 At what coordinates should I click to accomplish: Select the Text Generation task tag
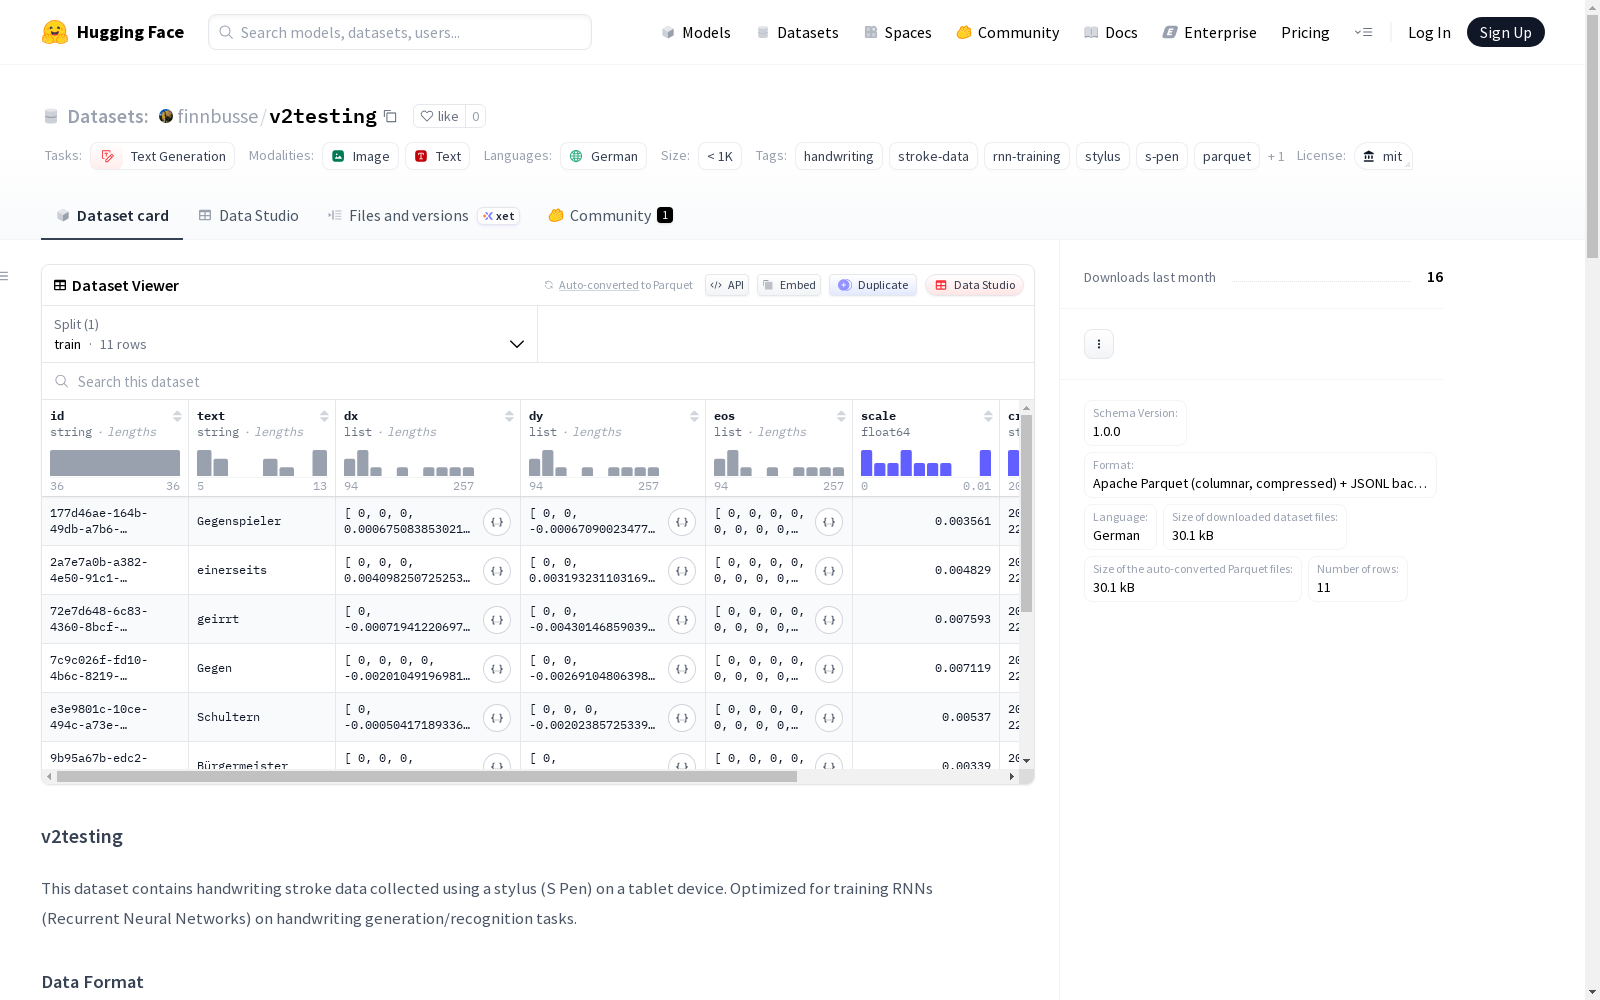click(x=163, y=156)
